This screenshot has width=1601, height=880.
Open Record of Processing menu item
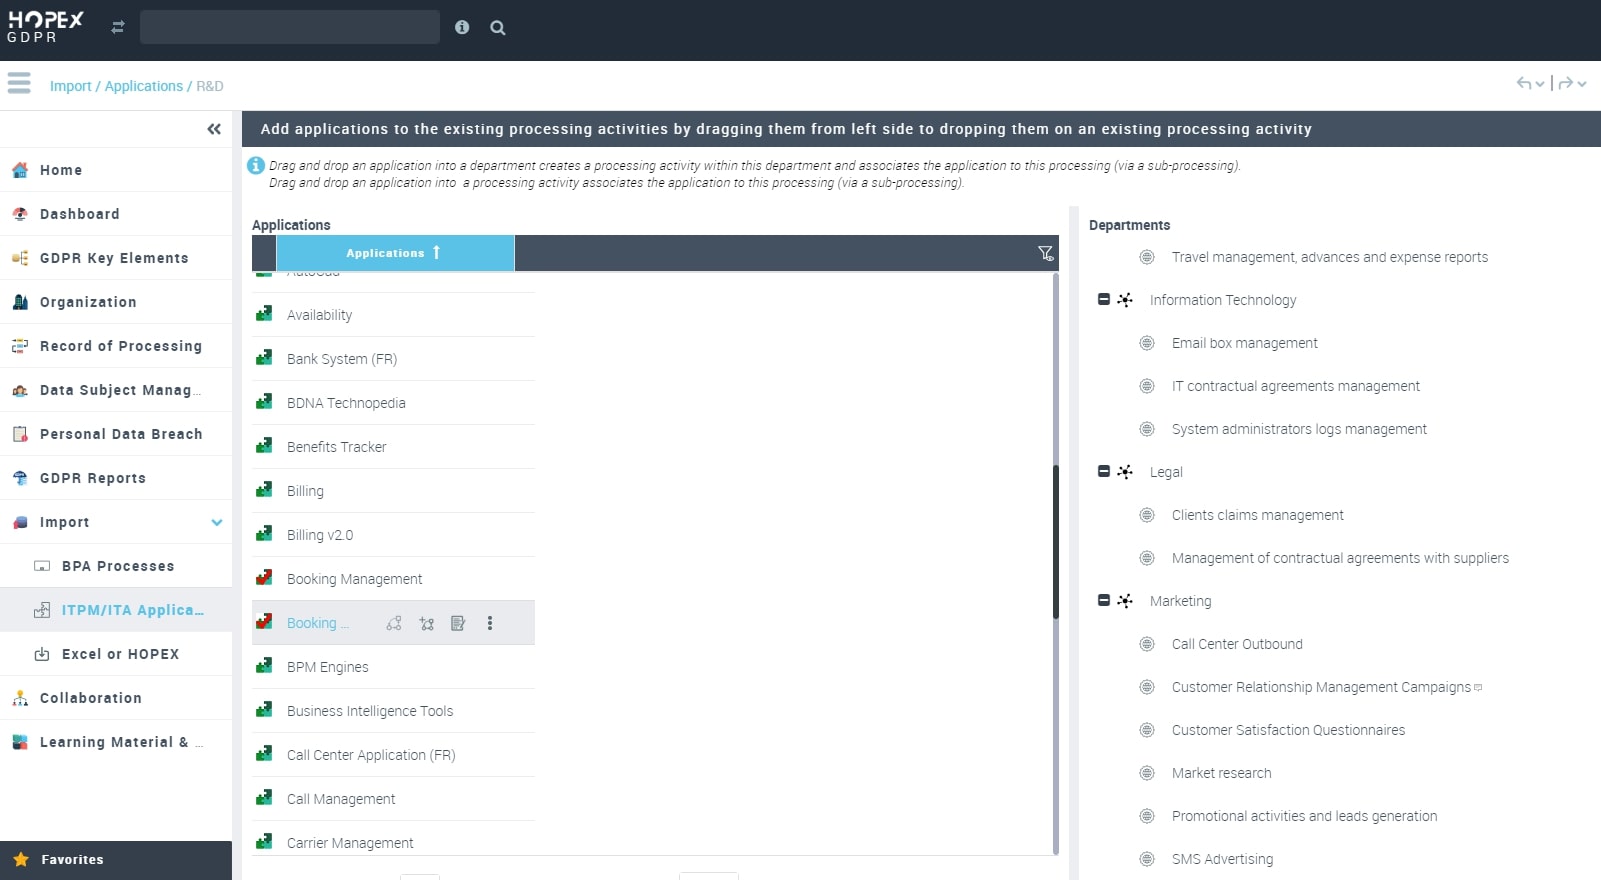point(120,346)
